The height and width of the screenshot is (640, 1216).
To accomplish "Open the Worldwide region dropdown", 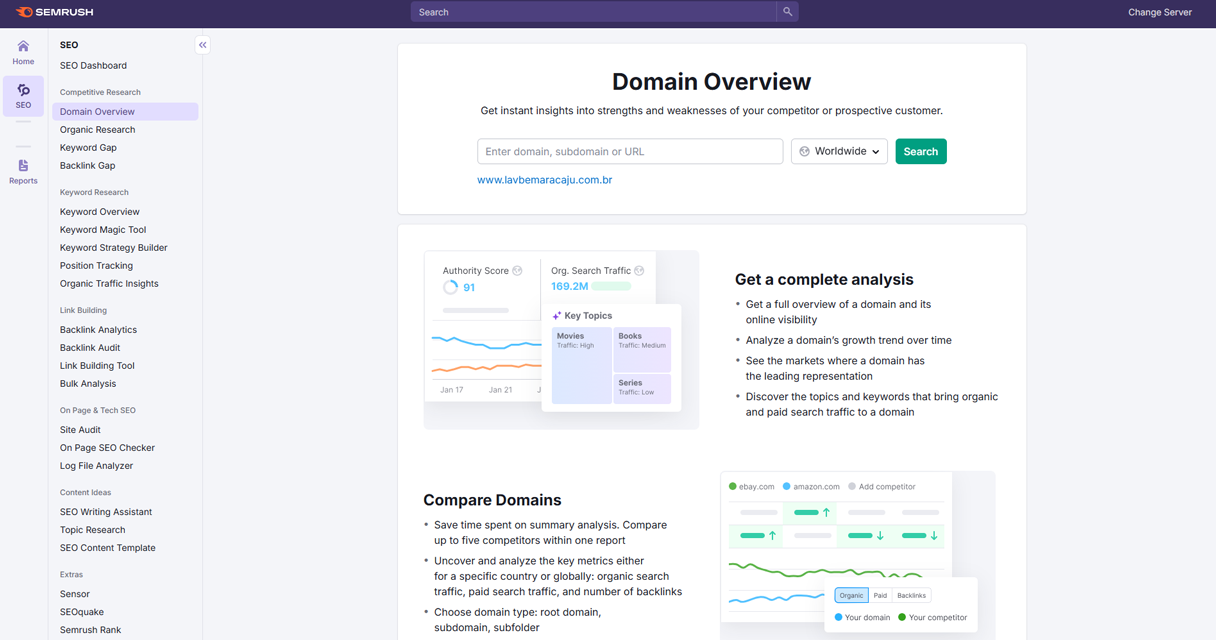I will tap(839, 152).
